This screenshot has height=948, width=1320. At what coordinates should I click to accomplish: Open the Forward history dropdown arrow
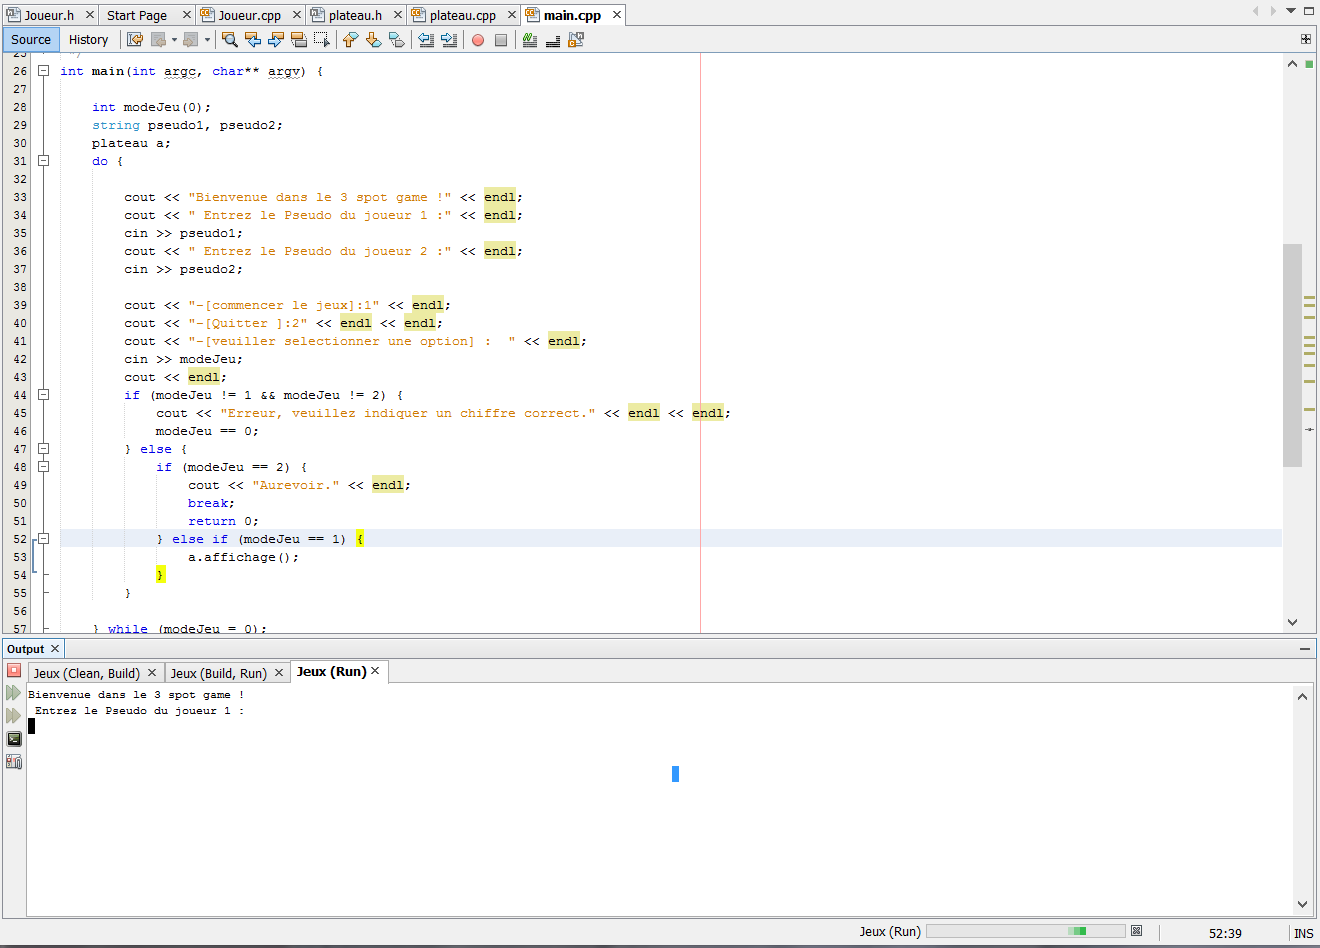207,40
